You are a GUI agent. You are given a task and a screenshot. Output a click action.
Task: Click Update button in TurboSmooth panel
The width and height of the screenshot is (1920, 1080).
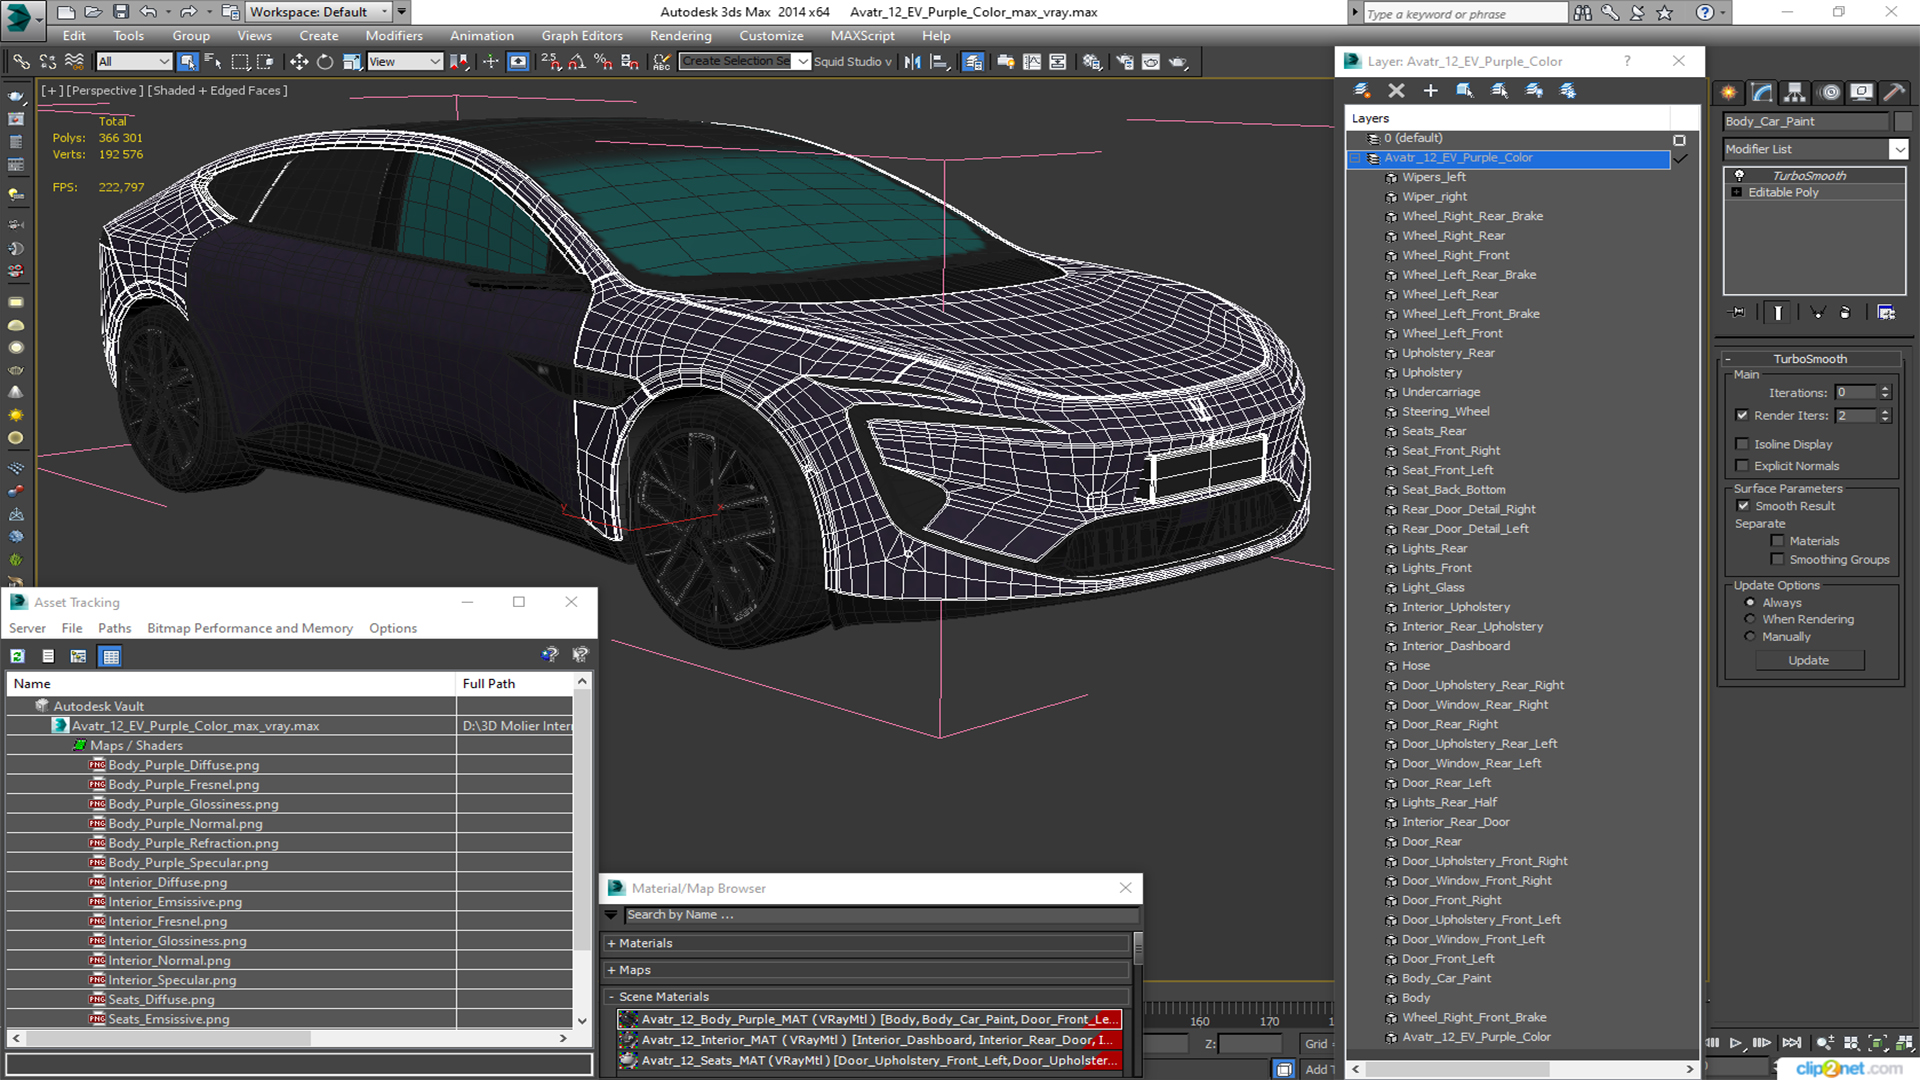pyautogui.click(x=1808, y=659)
